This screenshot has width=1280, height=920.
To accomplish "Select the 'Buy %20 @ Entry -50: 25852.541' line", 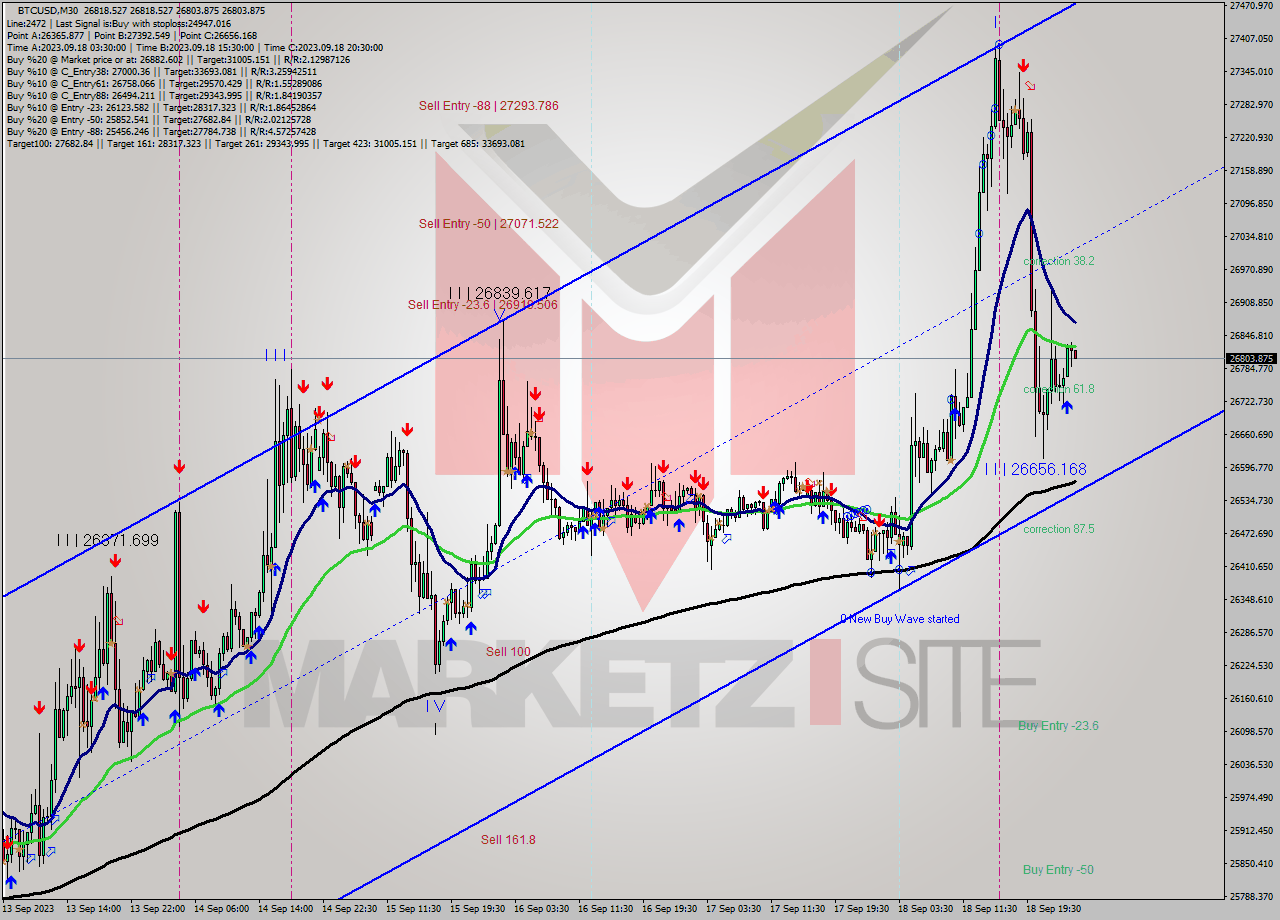I will (x=161, y=119).
